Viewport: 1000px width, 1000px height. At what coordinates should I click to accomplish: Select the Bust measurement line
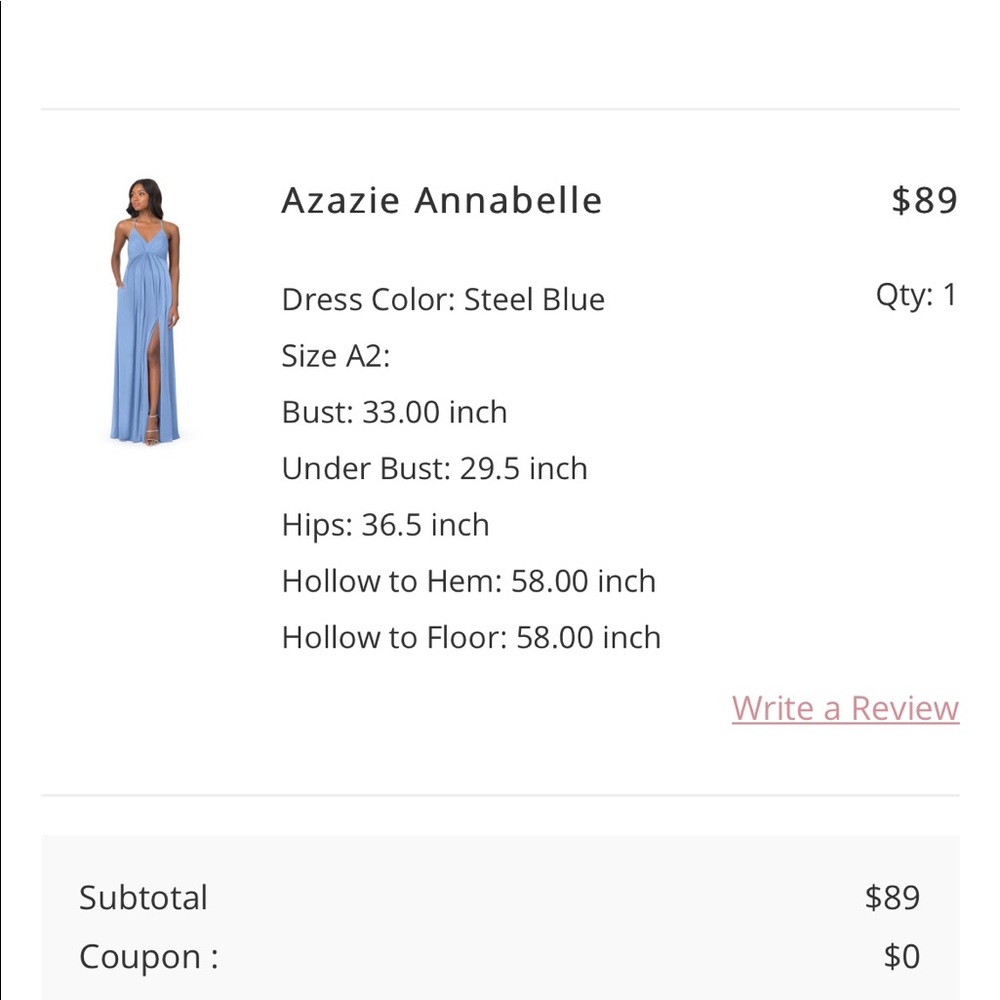point(395,412)
